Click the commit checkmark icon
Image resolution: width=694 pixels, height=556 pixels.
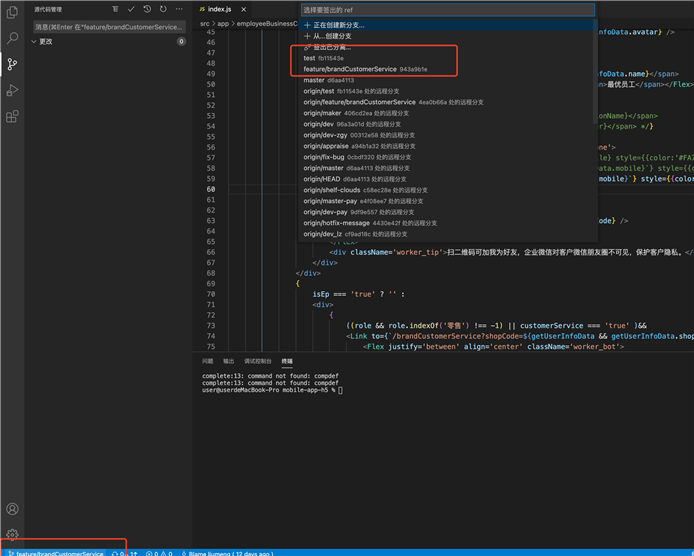tap(131, 9)
